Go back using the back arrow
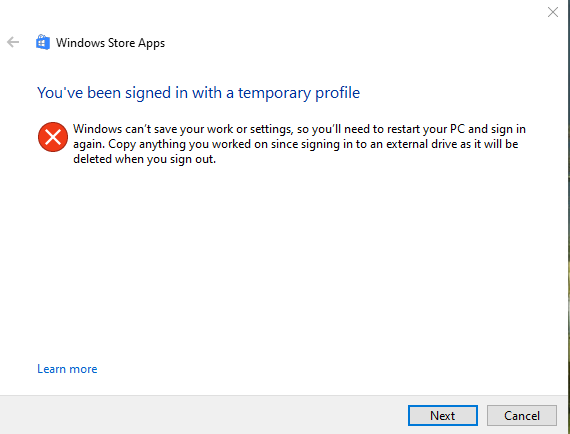The height and width of the screenshot is (434, 570). tap(13, 42)
